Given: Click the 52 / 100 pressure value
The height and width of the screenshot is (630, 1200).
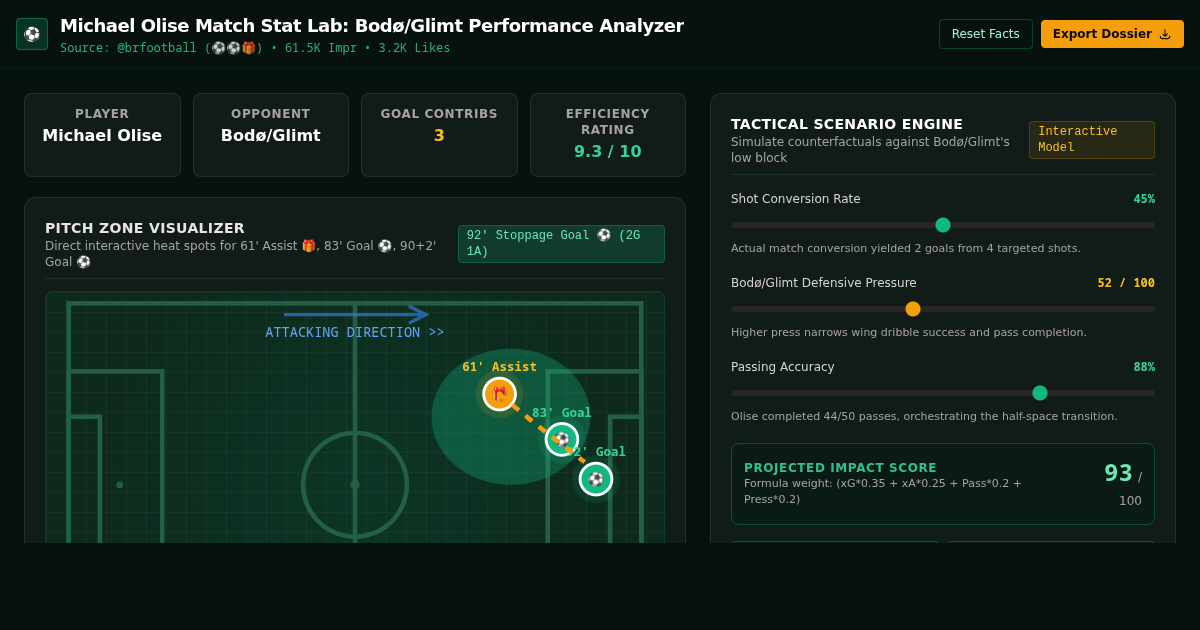Looking at the screenshot, I should click(x=1126, y=283).
